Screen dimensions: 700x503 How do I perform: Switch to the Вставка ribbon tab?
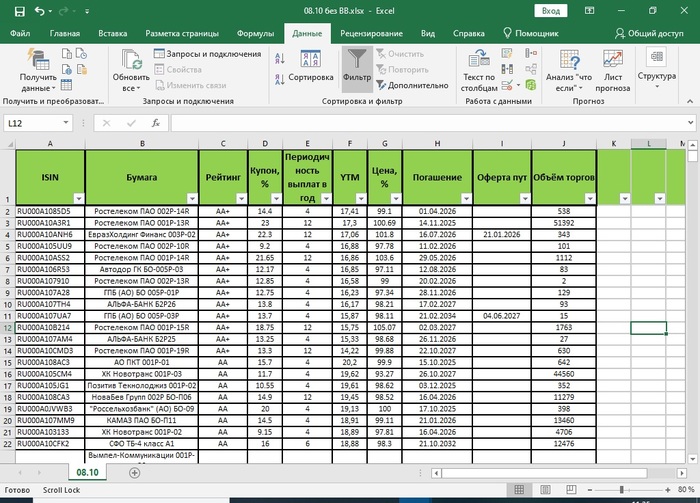pos(113,33)
